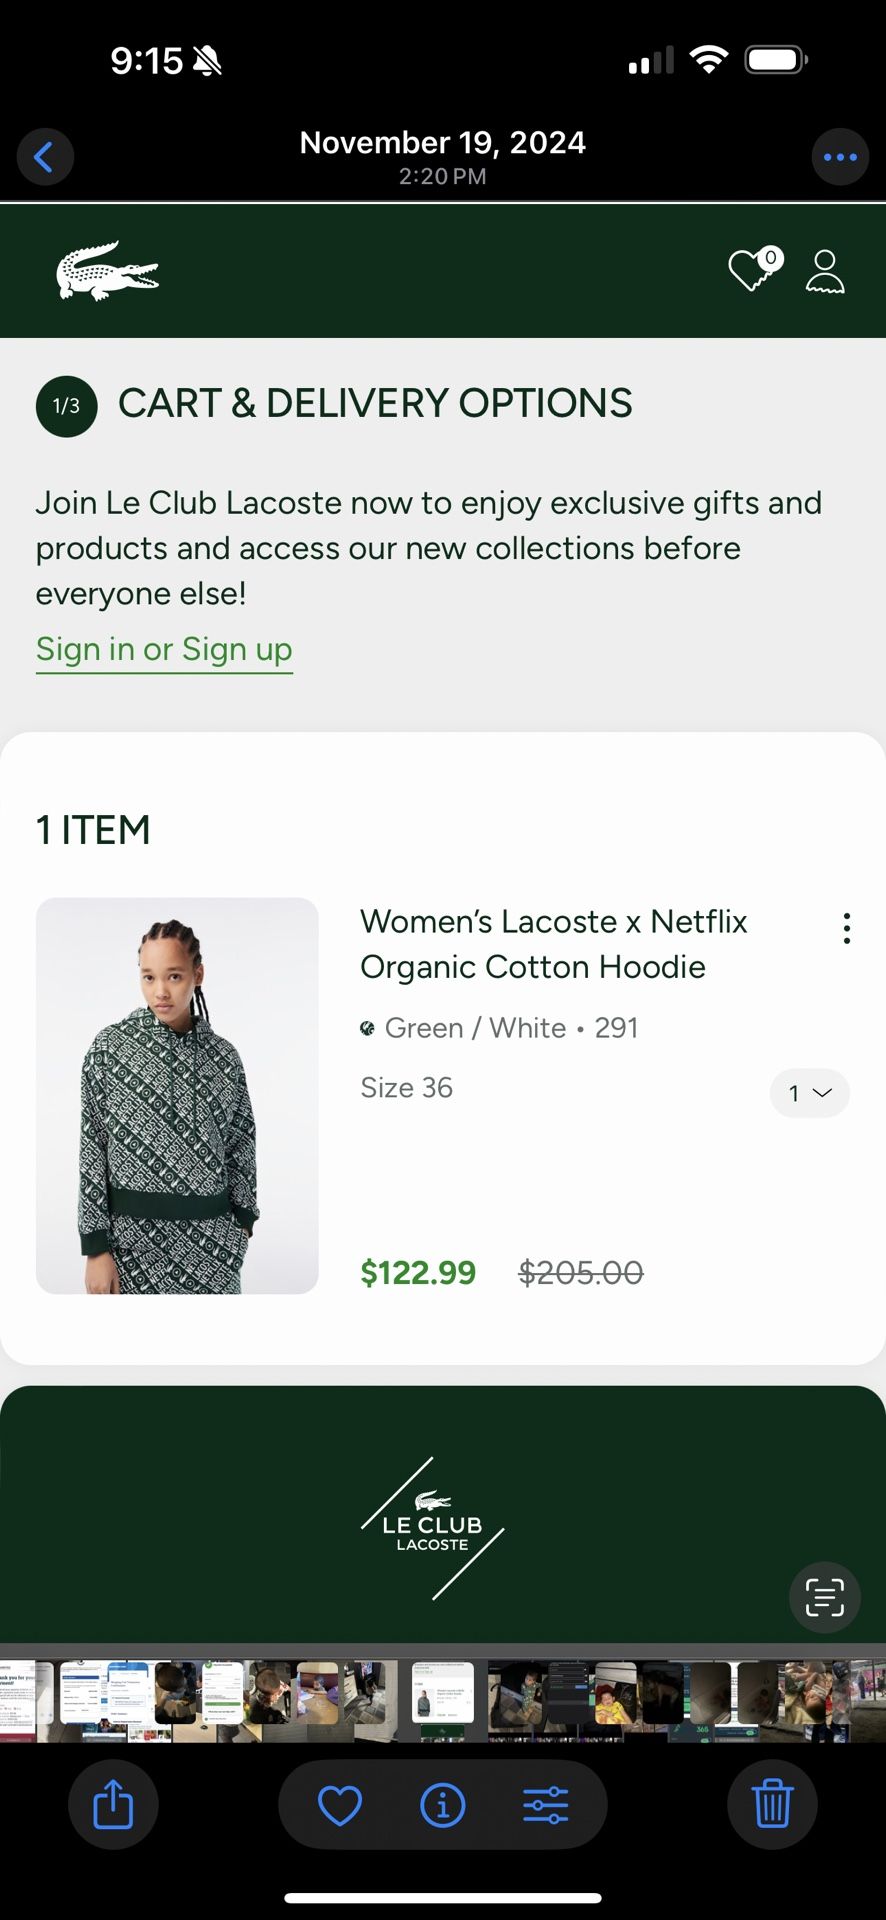
Task: Click the Sign in or Sign up link
Action: click(x=164, y=650)
